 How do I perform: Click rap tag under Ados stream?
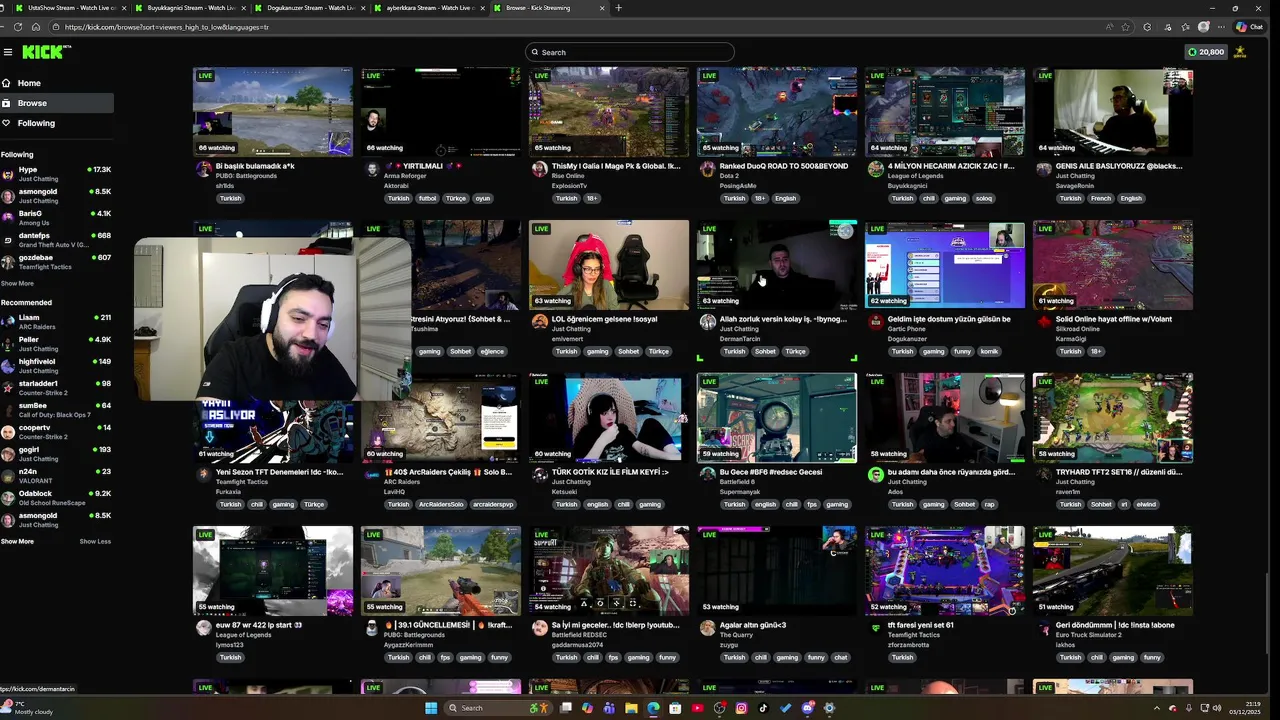pyautogui.click(x=989, y=504)
